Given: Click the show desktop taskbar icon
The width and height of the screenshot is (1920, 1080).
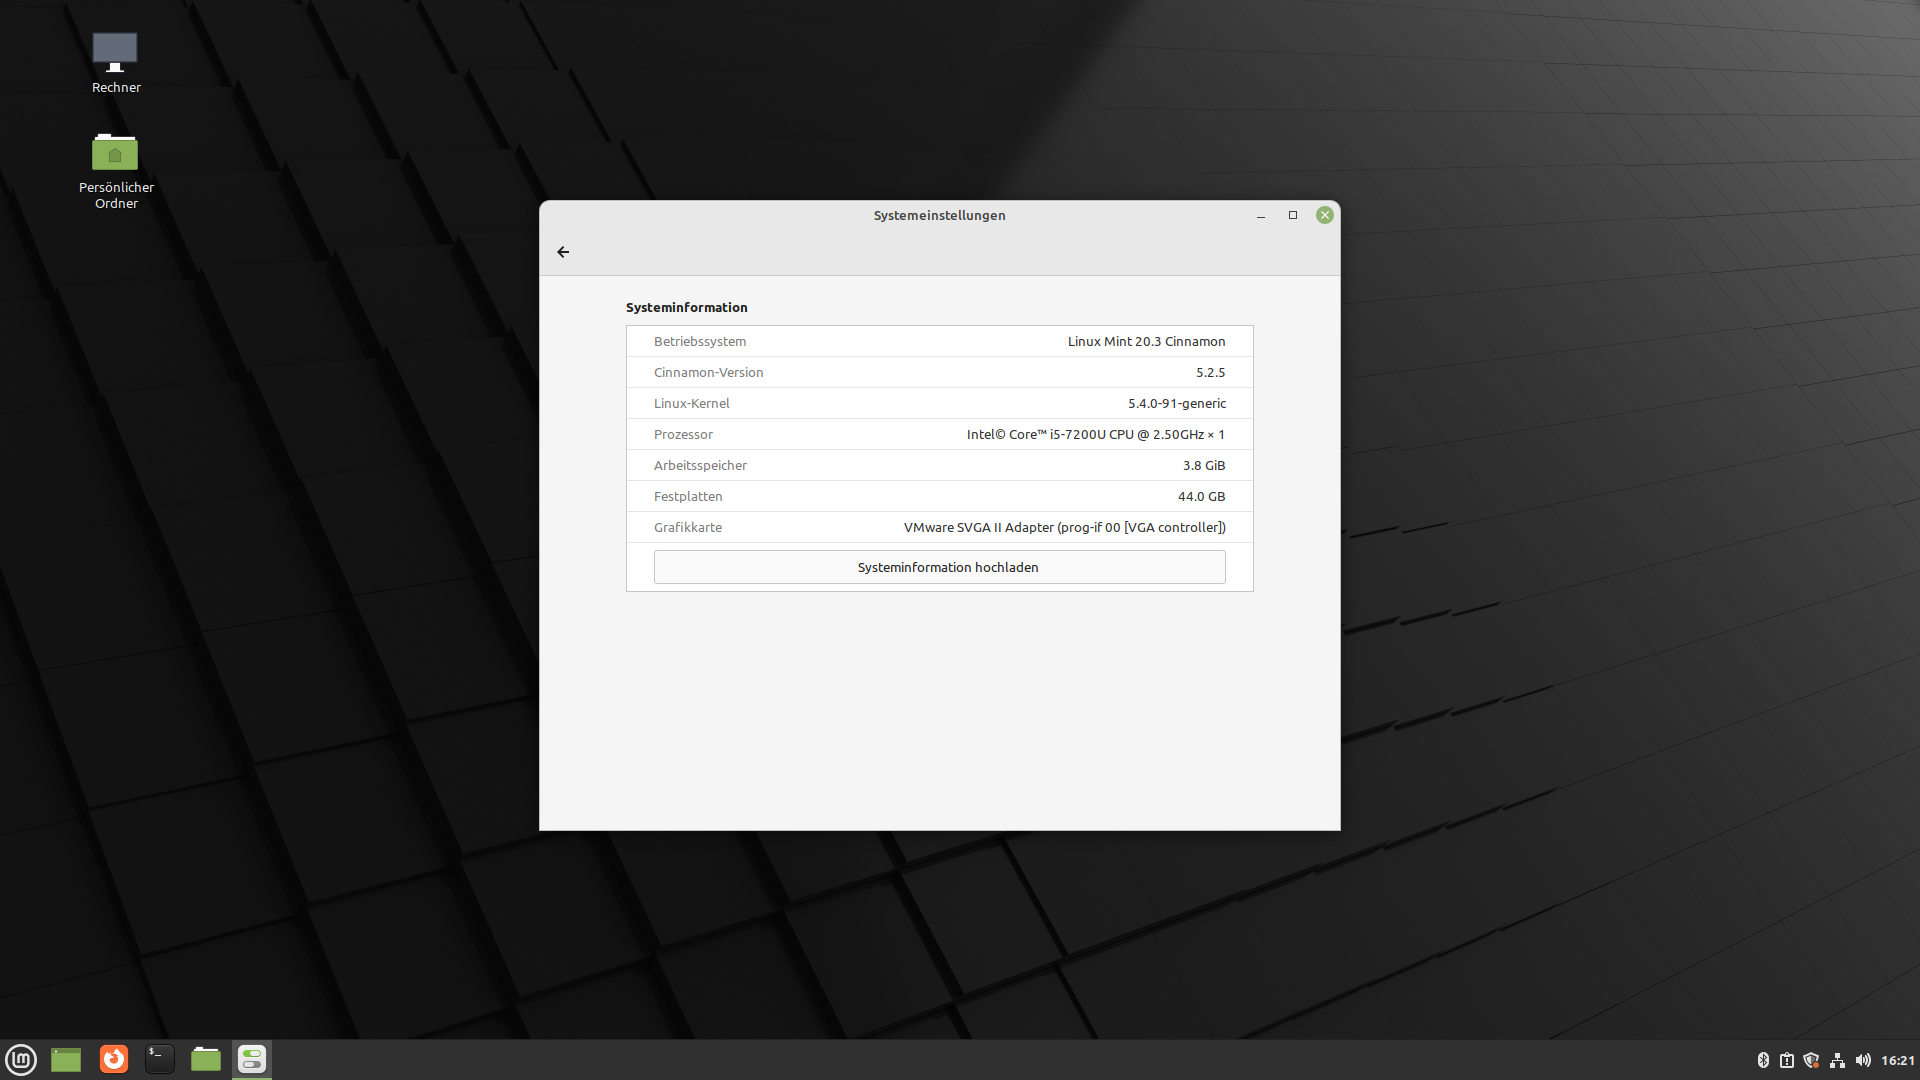Looking at the screenshot, I should coord(66,1059).
